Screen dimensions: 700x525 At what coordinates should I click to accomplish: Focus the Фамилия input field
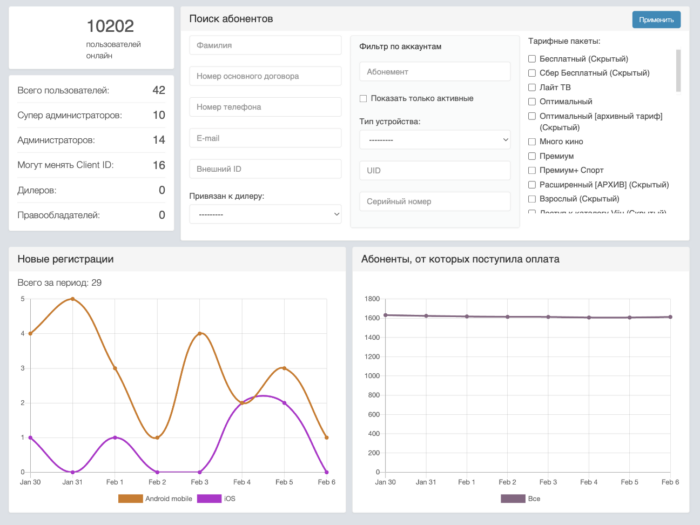(x=265, y=45)
